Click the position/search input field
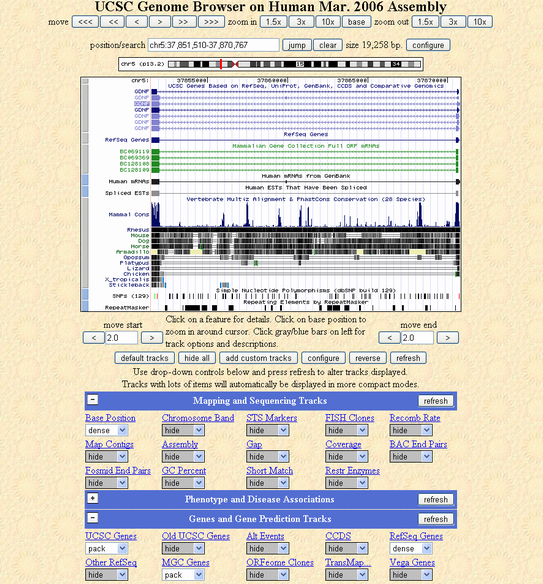Image resolution: width=543 pixels, height=584 pixels. [x=213, y=45]
